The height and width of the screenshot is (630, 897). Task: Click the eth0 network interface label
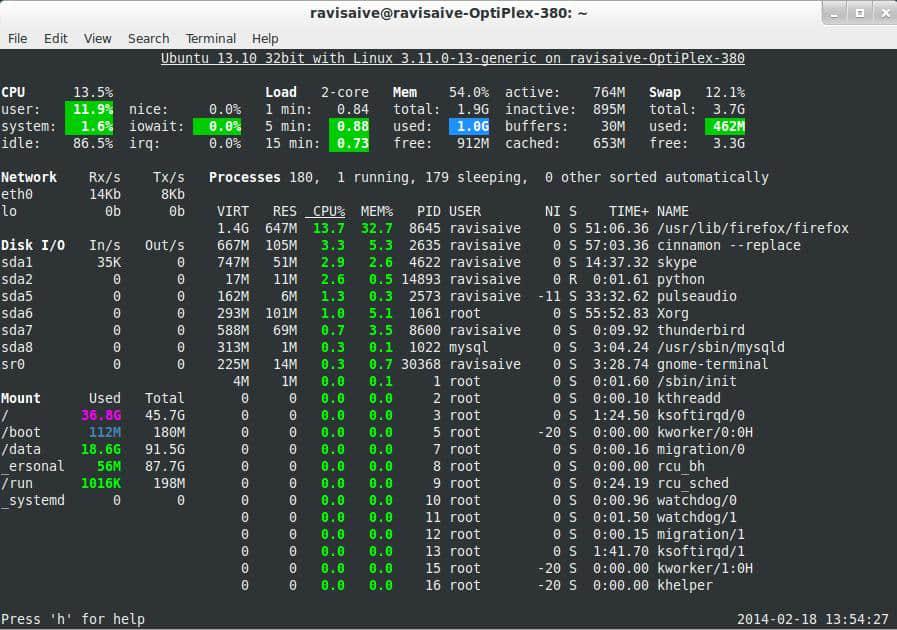[x=18, y=194]
